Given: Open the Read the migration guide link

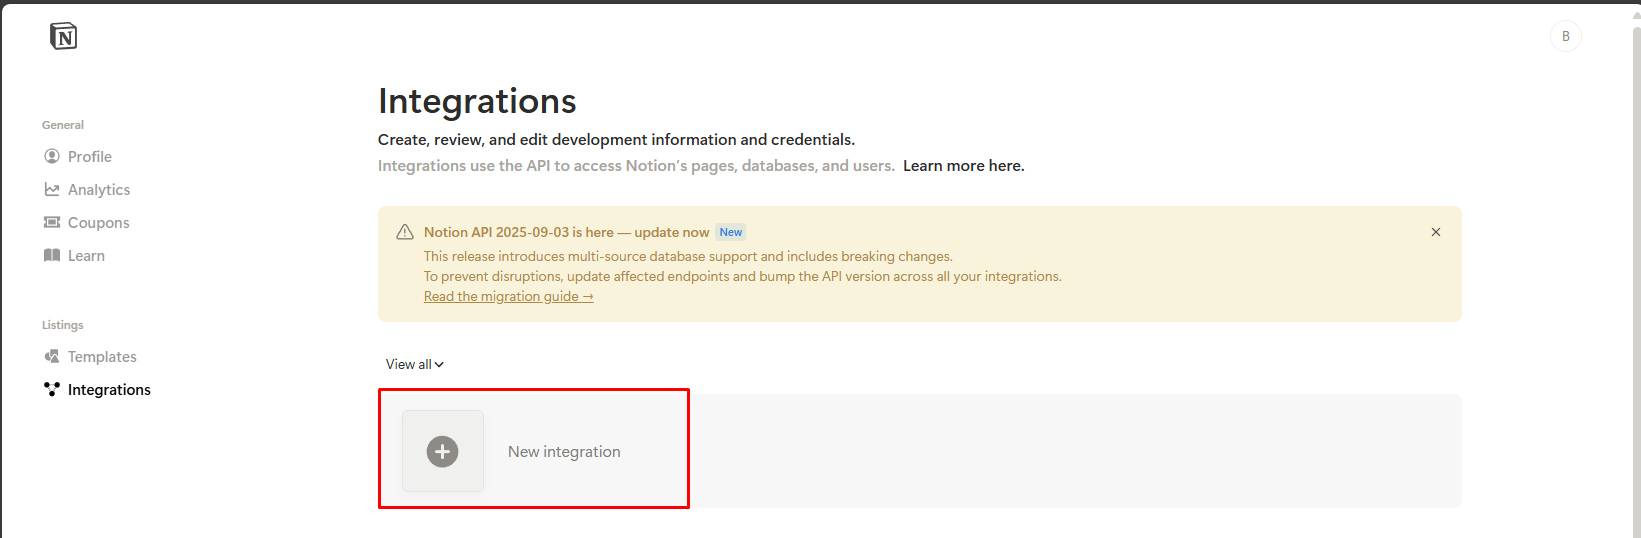Looking at the screenshot, I should coord(509,296).
